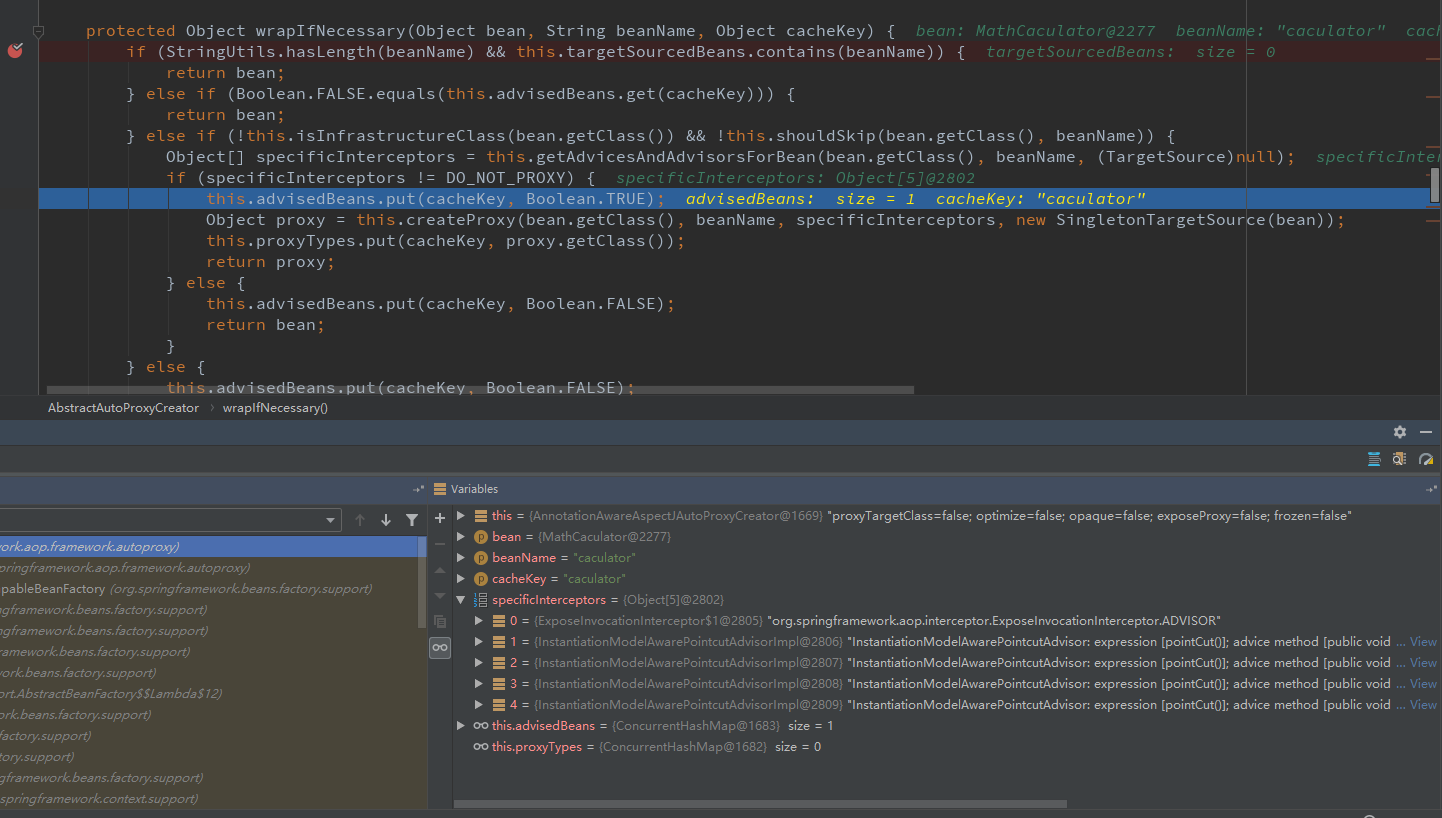
Task: Click the parameter icon beside cacheKey variable
Action: click(x=481, y=579)
